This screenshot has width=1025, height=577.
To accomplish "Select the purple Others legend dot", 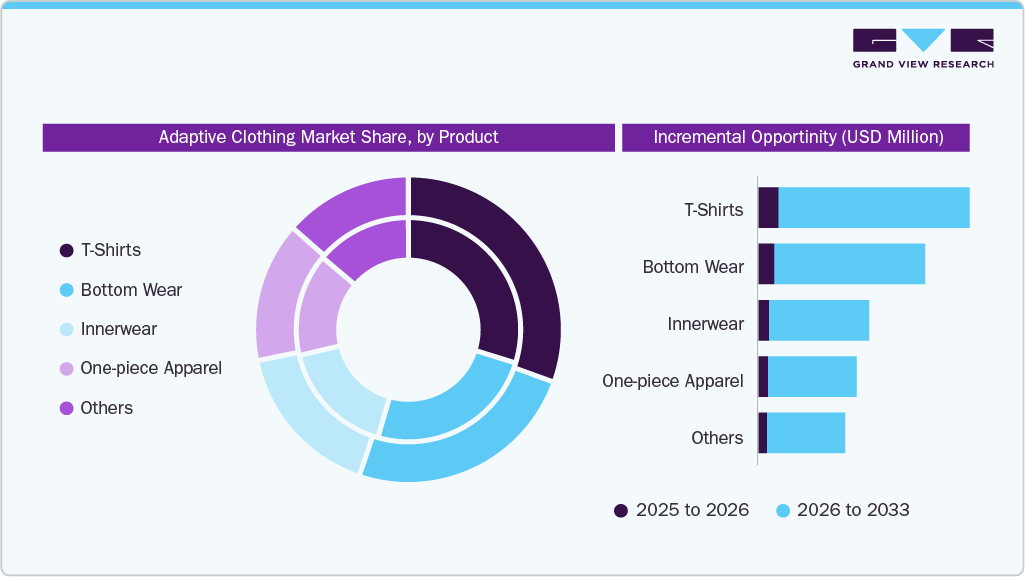I will click(66, 408).
